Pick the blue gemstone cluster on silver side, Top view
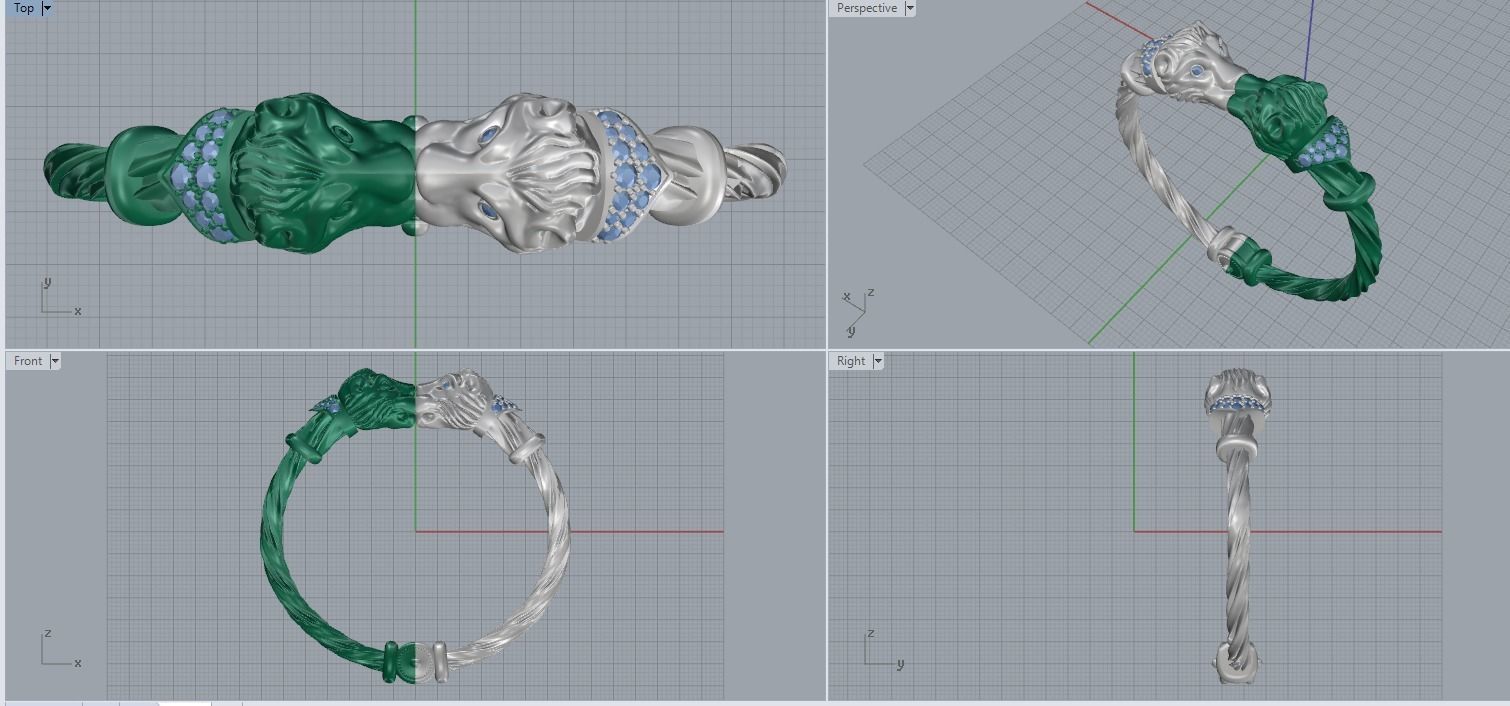This screenshot has width=1510, height=706. click(x=630, y=175)
